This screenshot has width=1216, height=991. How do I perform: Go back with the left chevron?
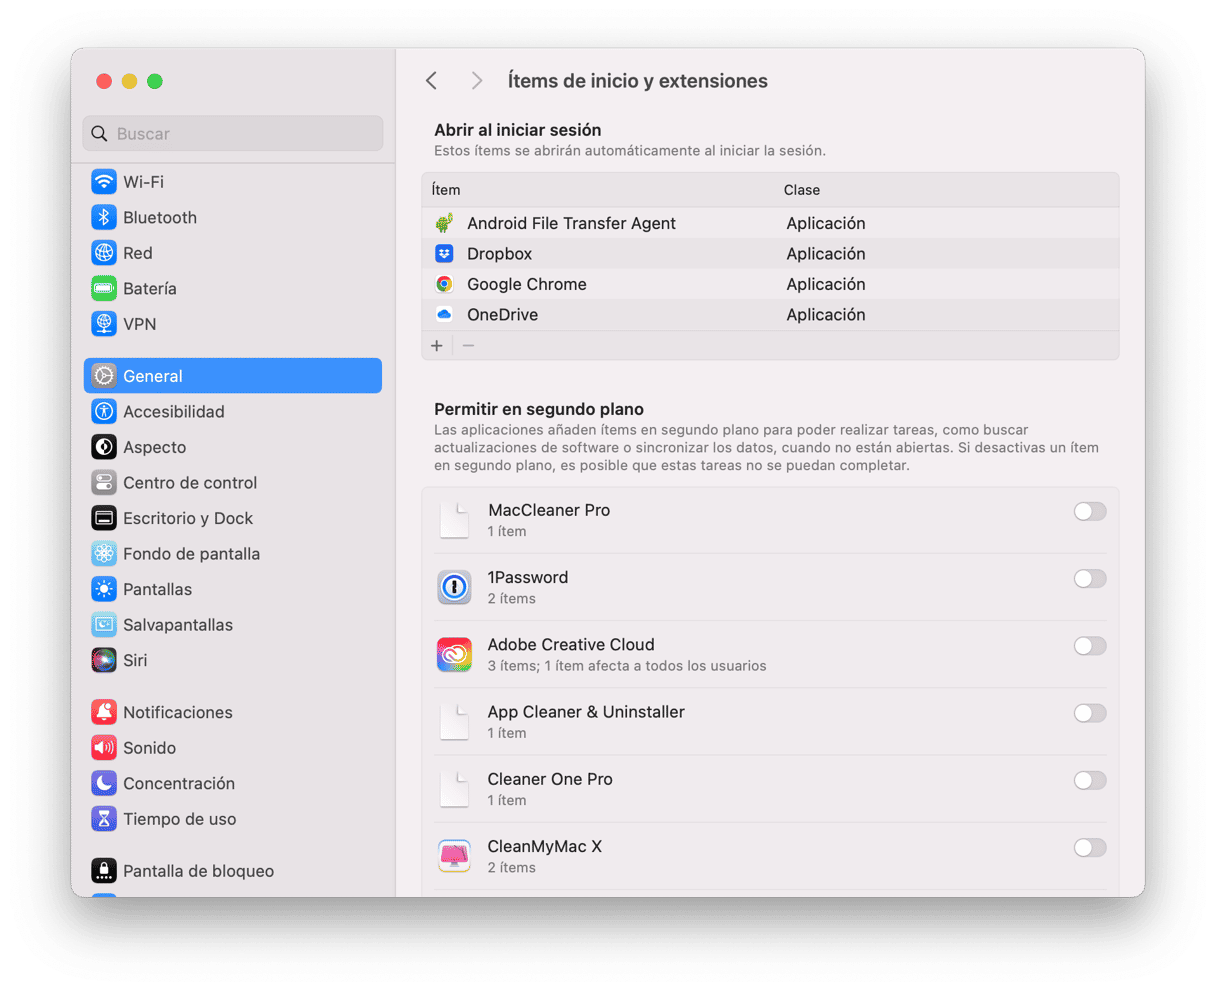432,81
